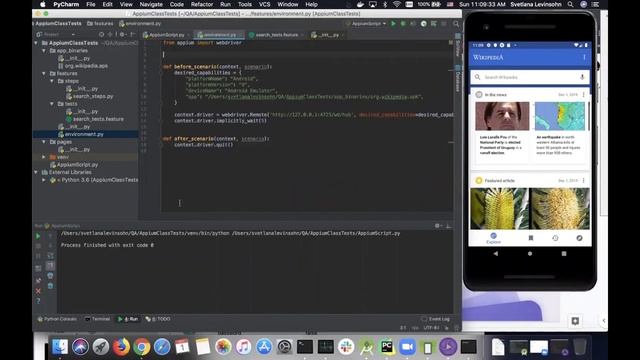
Task: Click the Search Everywhere magnifier in PyCharm
Action: coord(456,24)
